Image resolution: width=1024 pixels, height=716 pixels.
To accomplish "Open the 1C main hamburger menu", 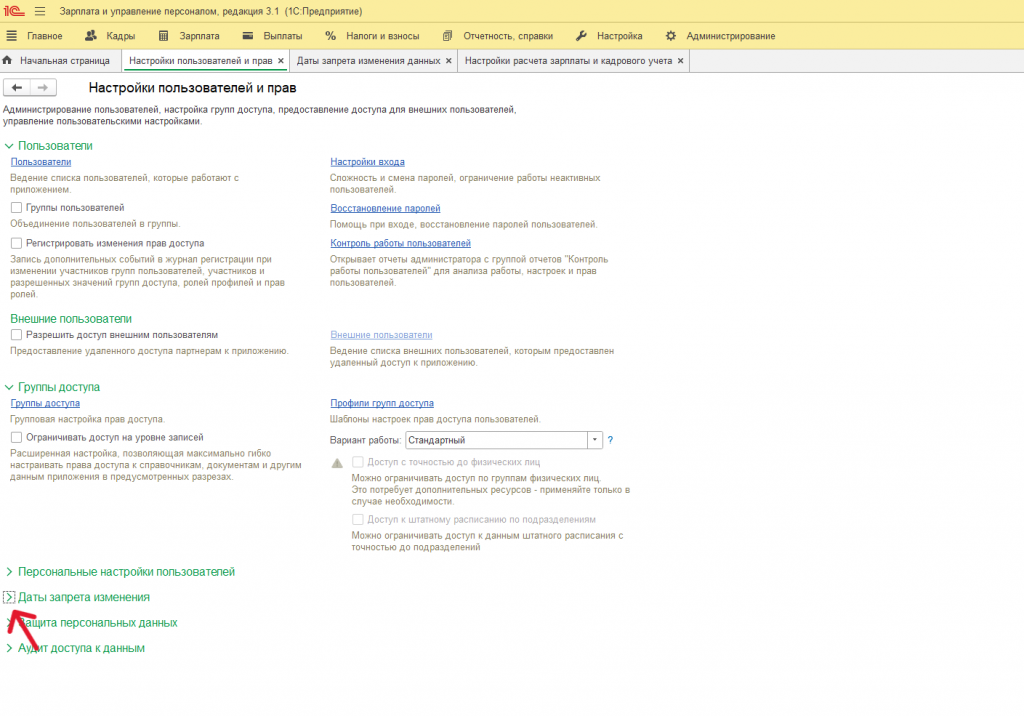I will pos(40,11).
